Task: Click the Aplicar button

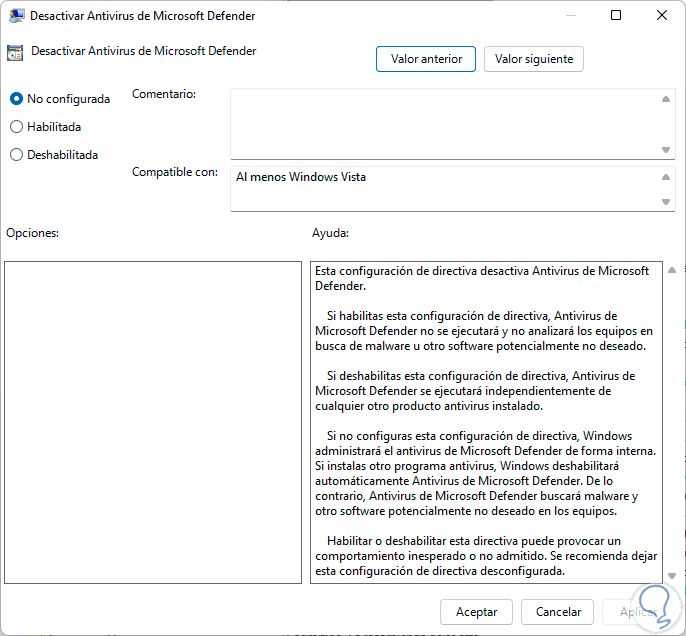Action: coord(638,612)
